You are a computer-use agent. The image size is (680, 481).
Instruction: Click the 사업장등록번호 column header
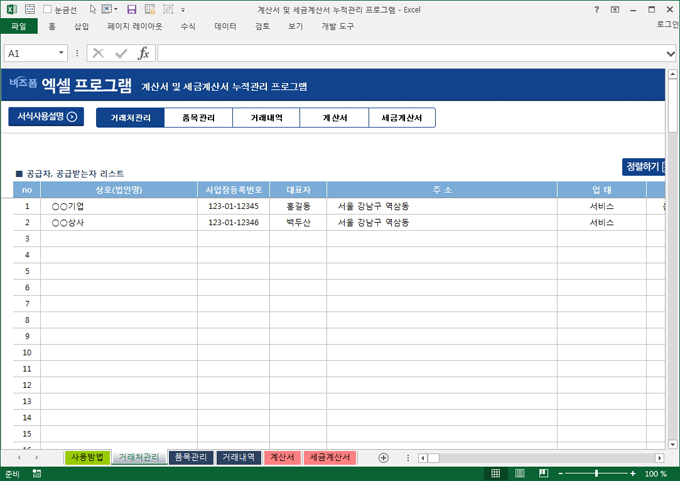(x=233, y=190)
